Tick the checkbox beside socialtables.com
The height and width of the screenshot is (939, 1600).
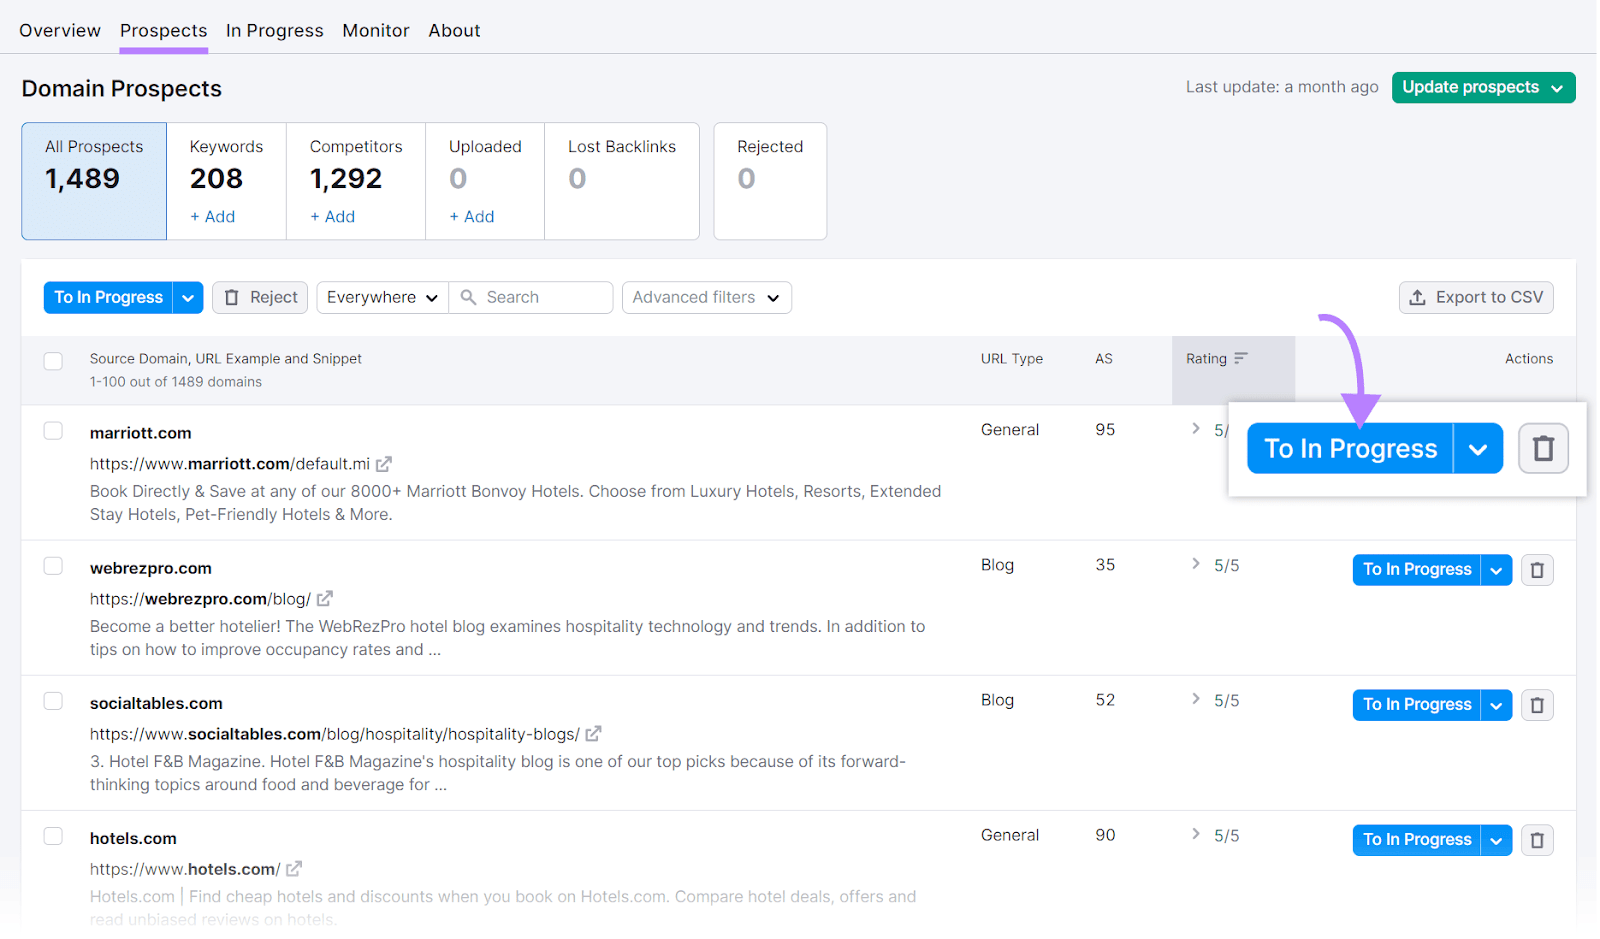click(53, 701)
